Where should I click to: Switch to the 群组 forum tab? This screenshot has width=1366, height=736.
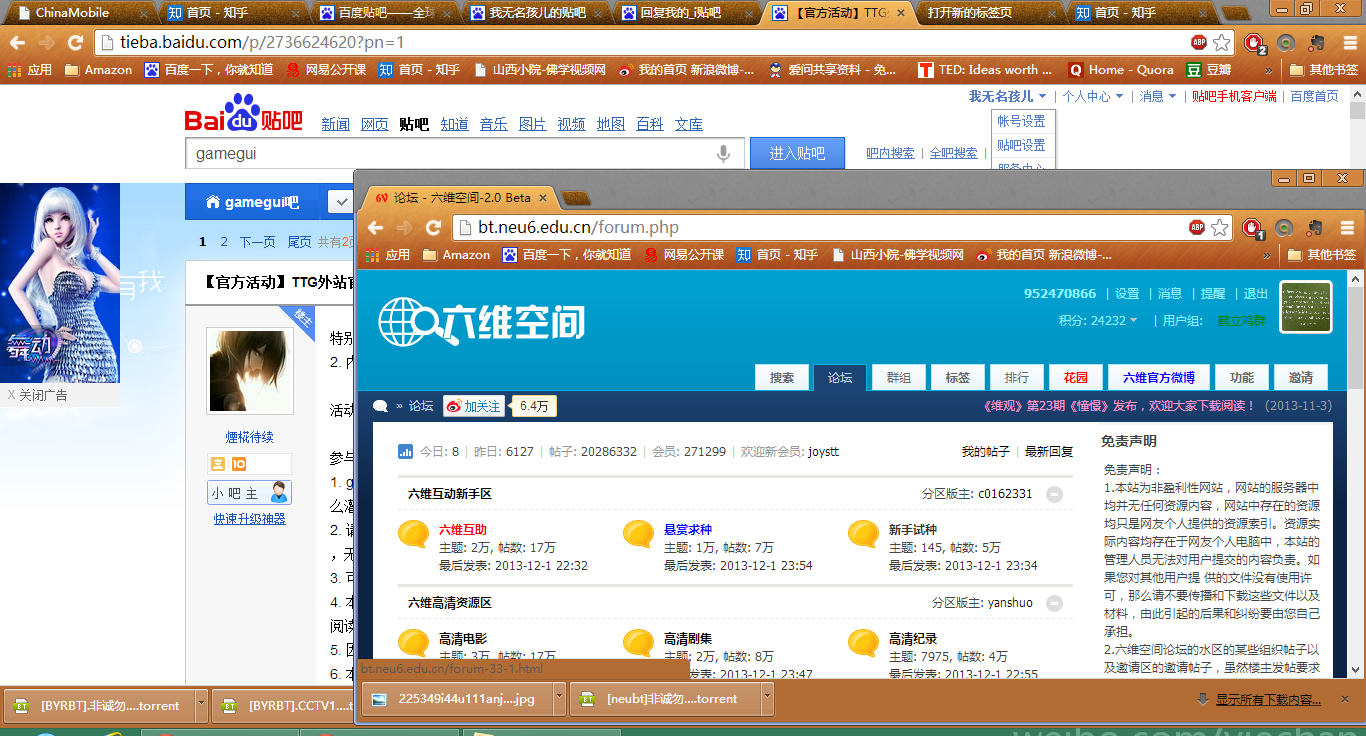[x=899, y=378]
